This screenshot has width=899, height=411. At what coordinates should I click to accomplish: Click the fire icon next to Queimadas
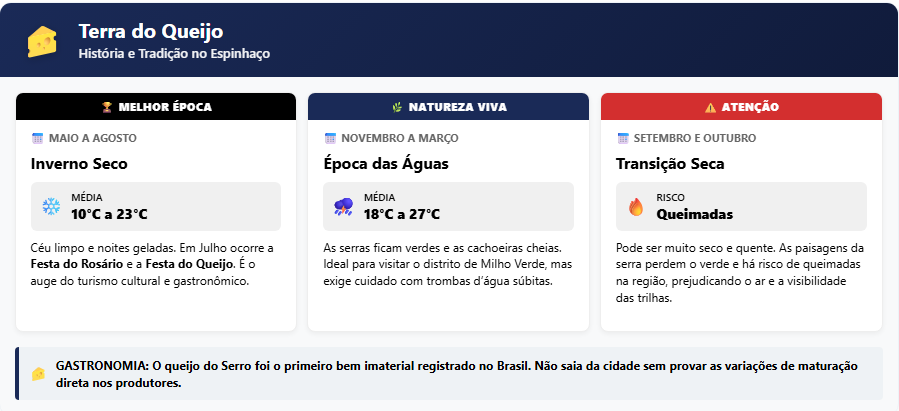(x=636, y=207)
